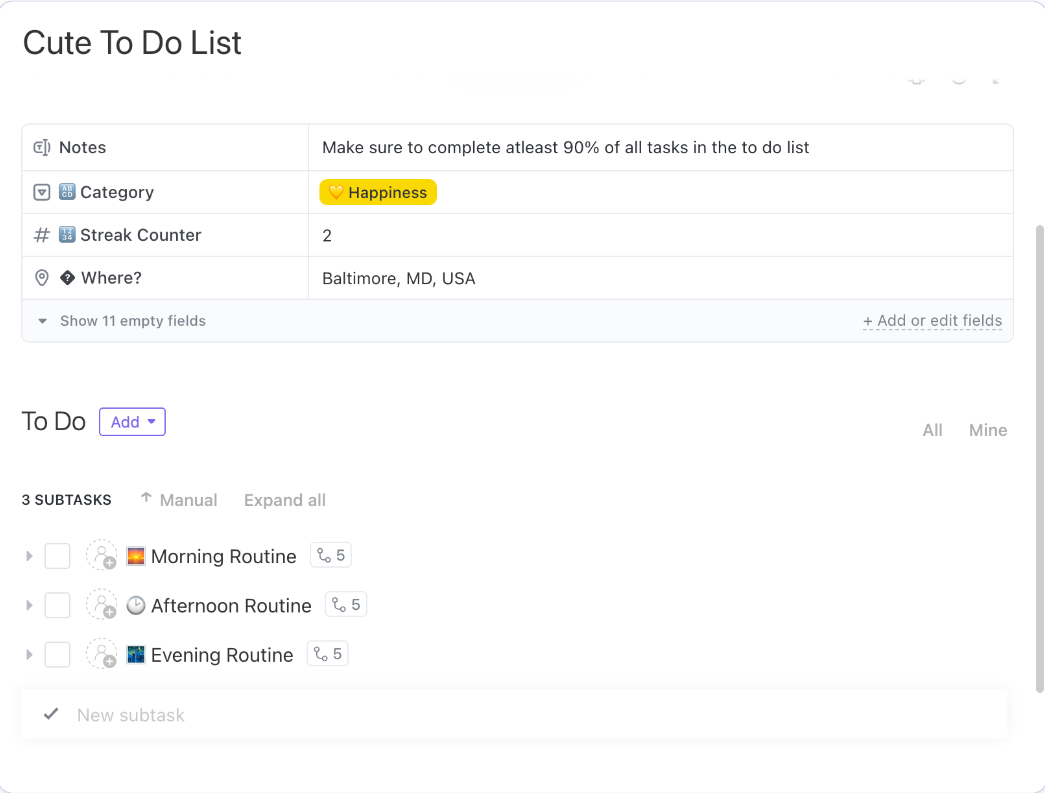Expand the Morning Routine subtask

(29, 556)
